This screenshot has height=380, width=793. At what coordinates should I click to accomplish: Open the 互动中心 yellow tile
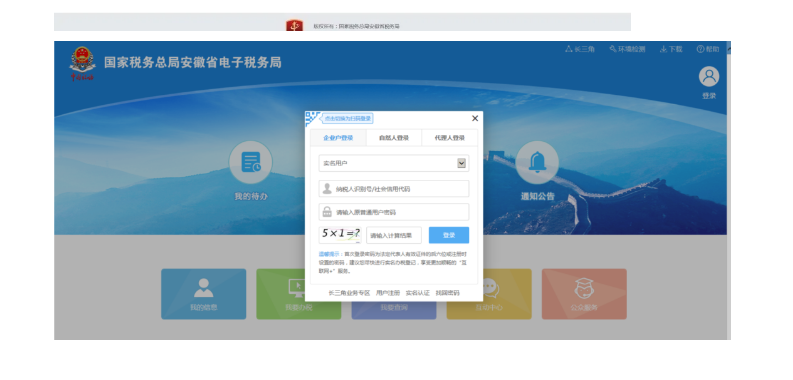(489, 294)
